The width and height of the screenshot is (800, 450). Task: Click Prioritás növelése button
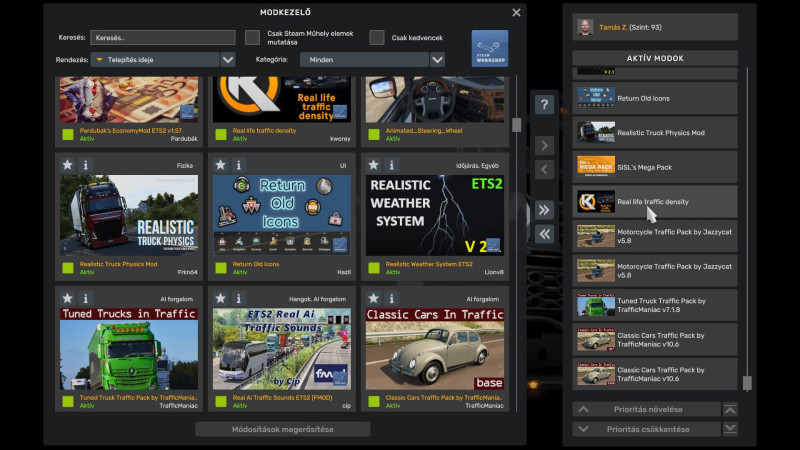tap(646, 409)
